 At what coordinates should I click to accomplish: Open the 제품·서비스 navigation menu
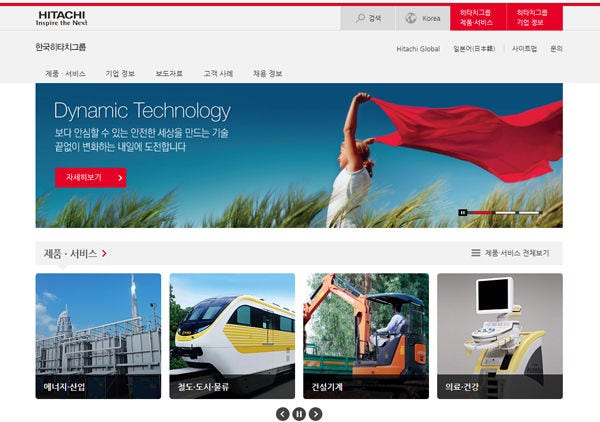65,74
